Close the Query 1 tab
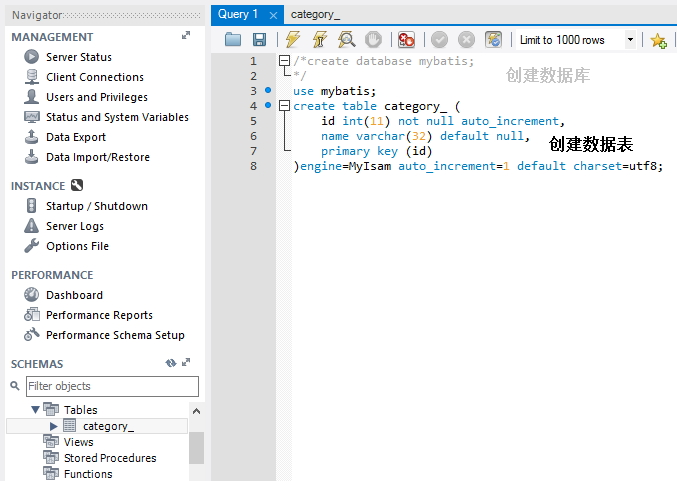677x481 pixels. click(273, 15)
